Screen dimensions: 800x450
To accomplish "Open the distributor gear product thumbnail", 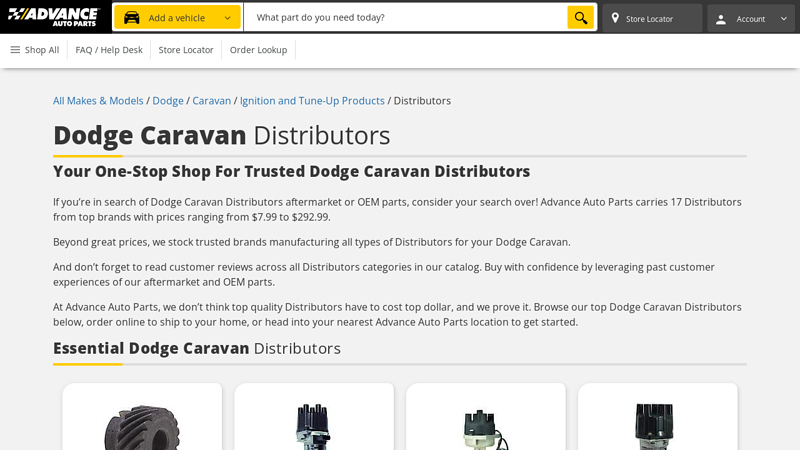I will pos(142,428).
